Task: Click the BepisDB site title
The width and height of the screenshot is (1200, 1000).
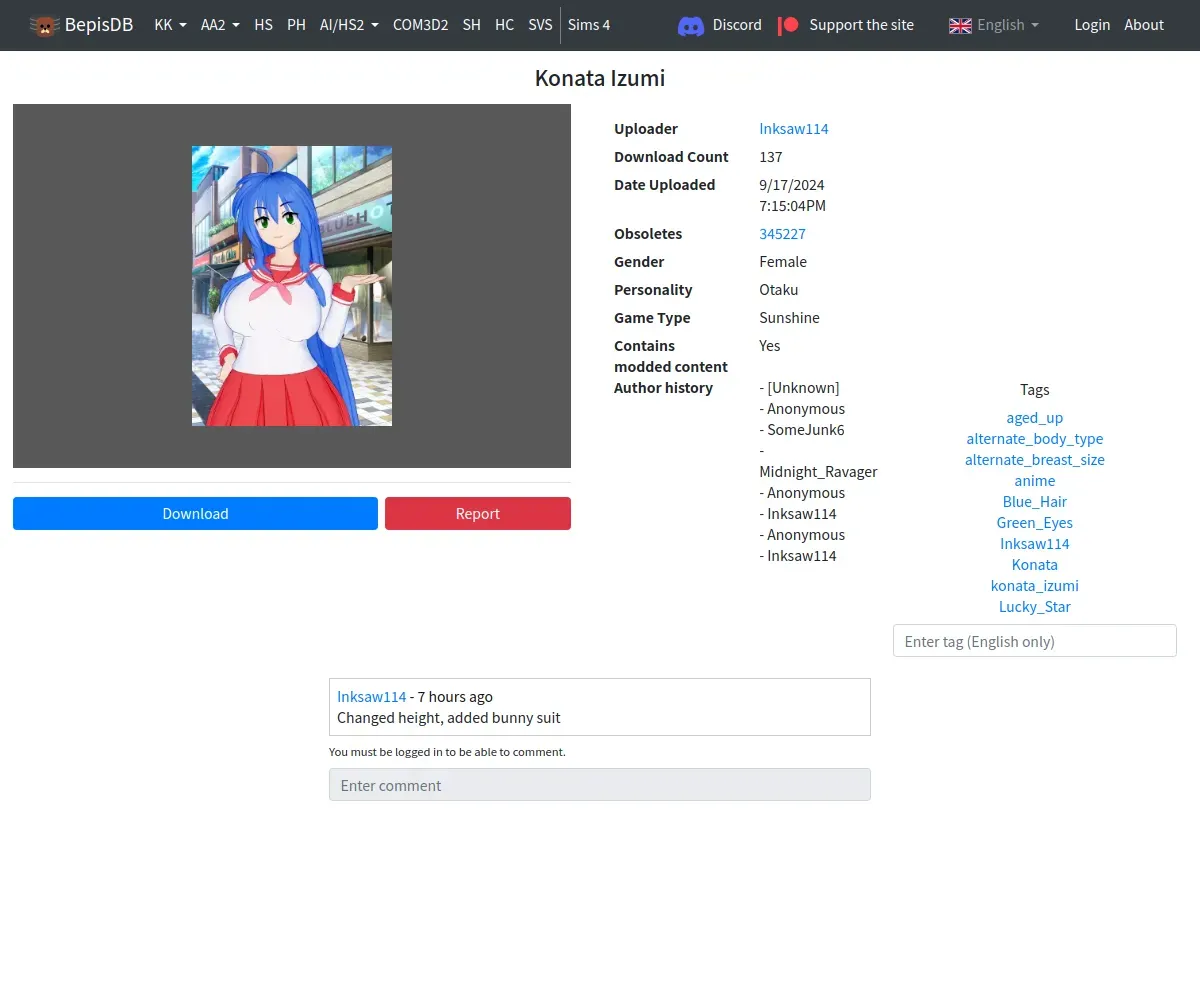Action: 99,25
